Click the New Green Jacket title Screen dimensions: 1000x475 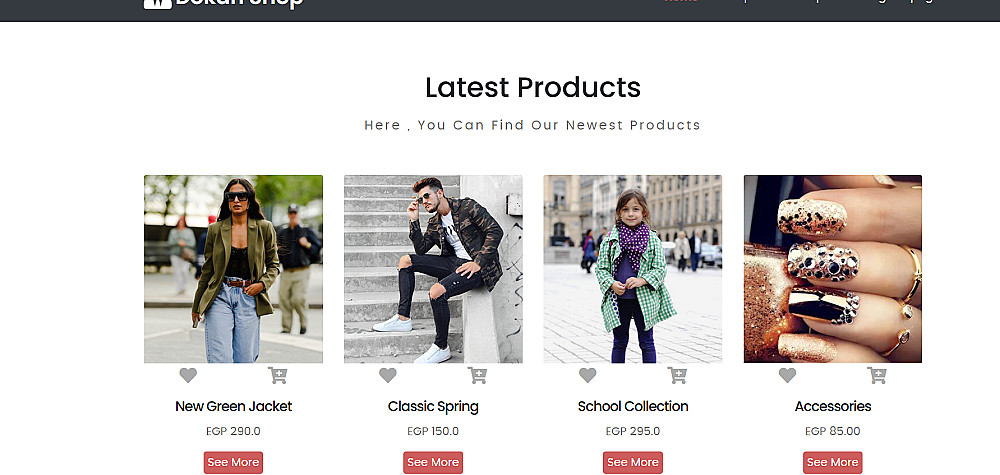233,406
